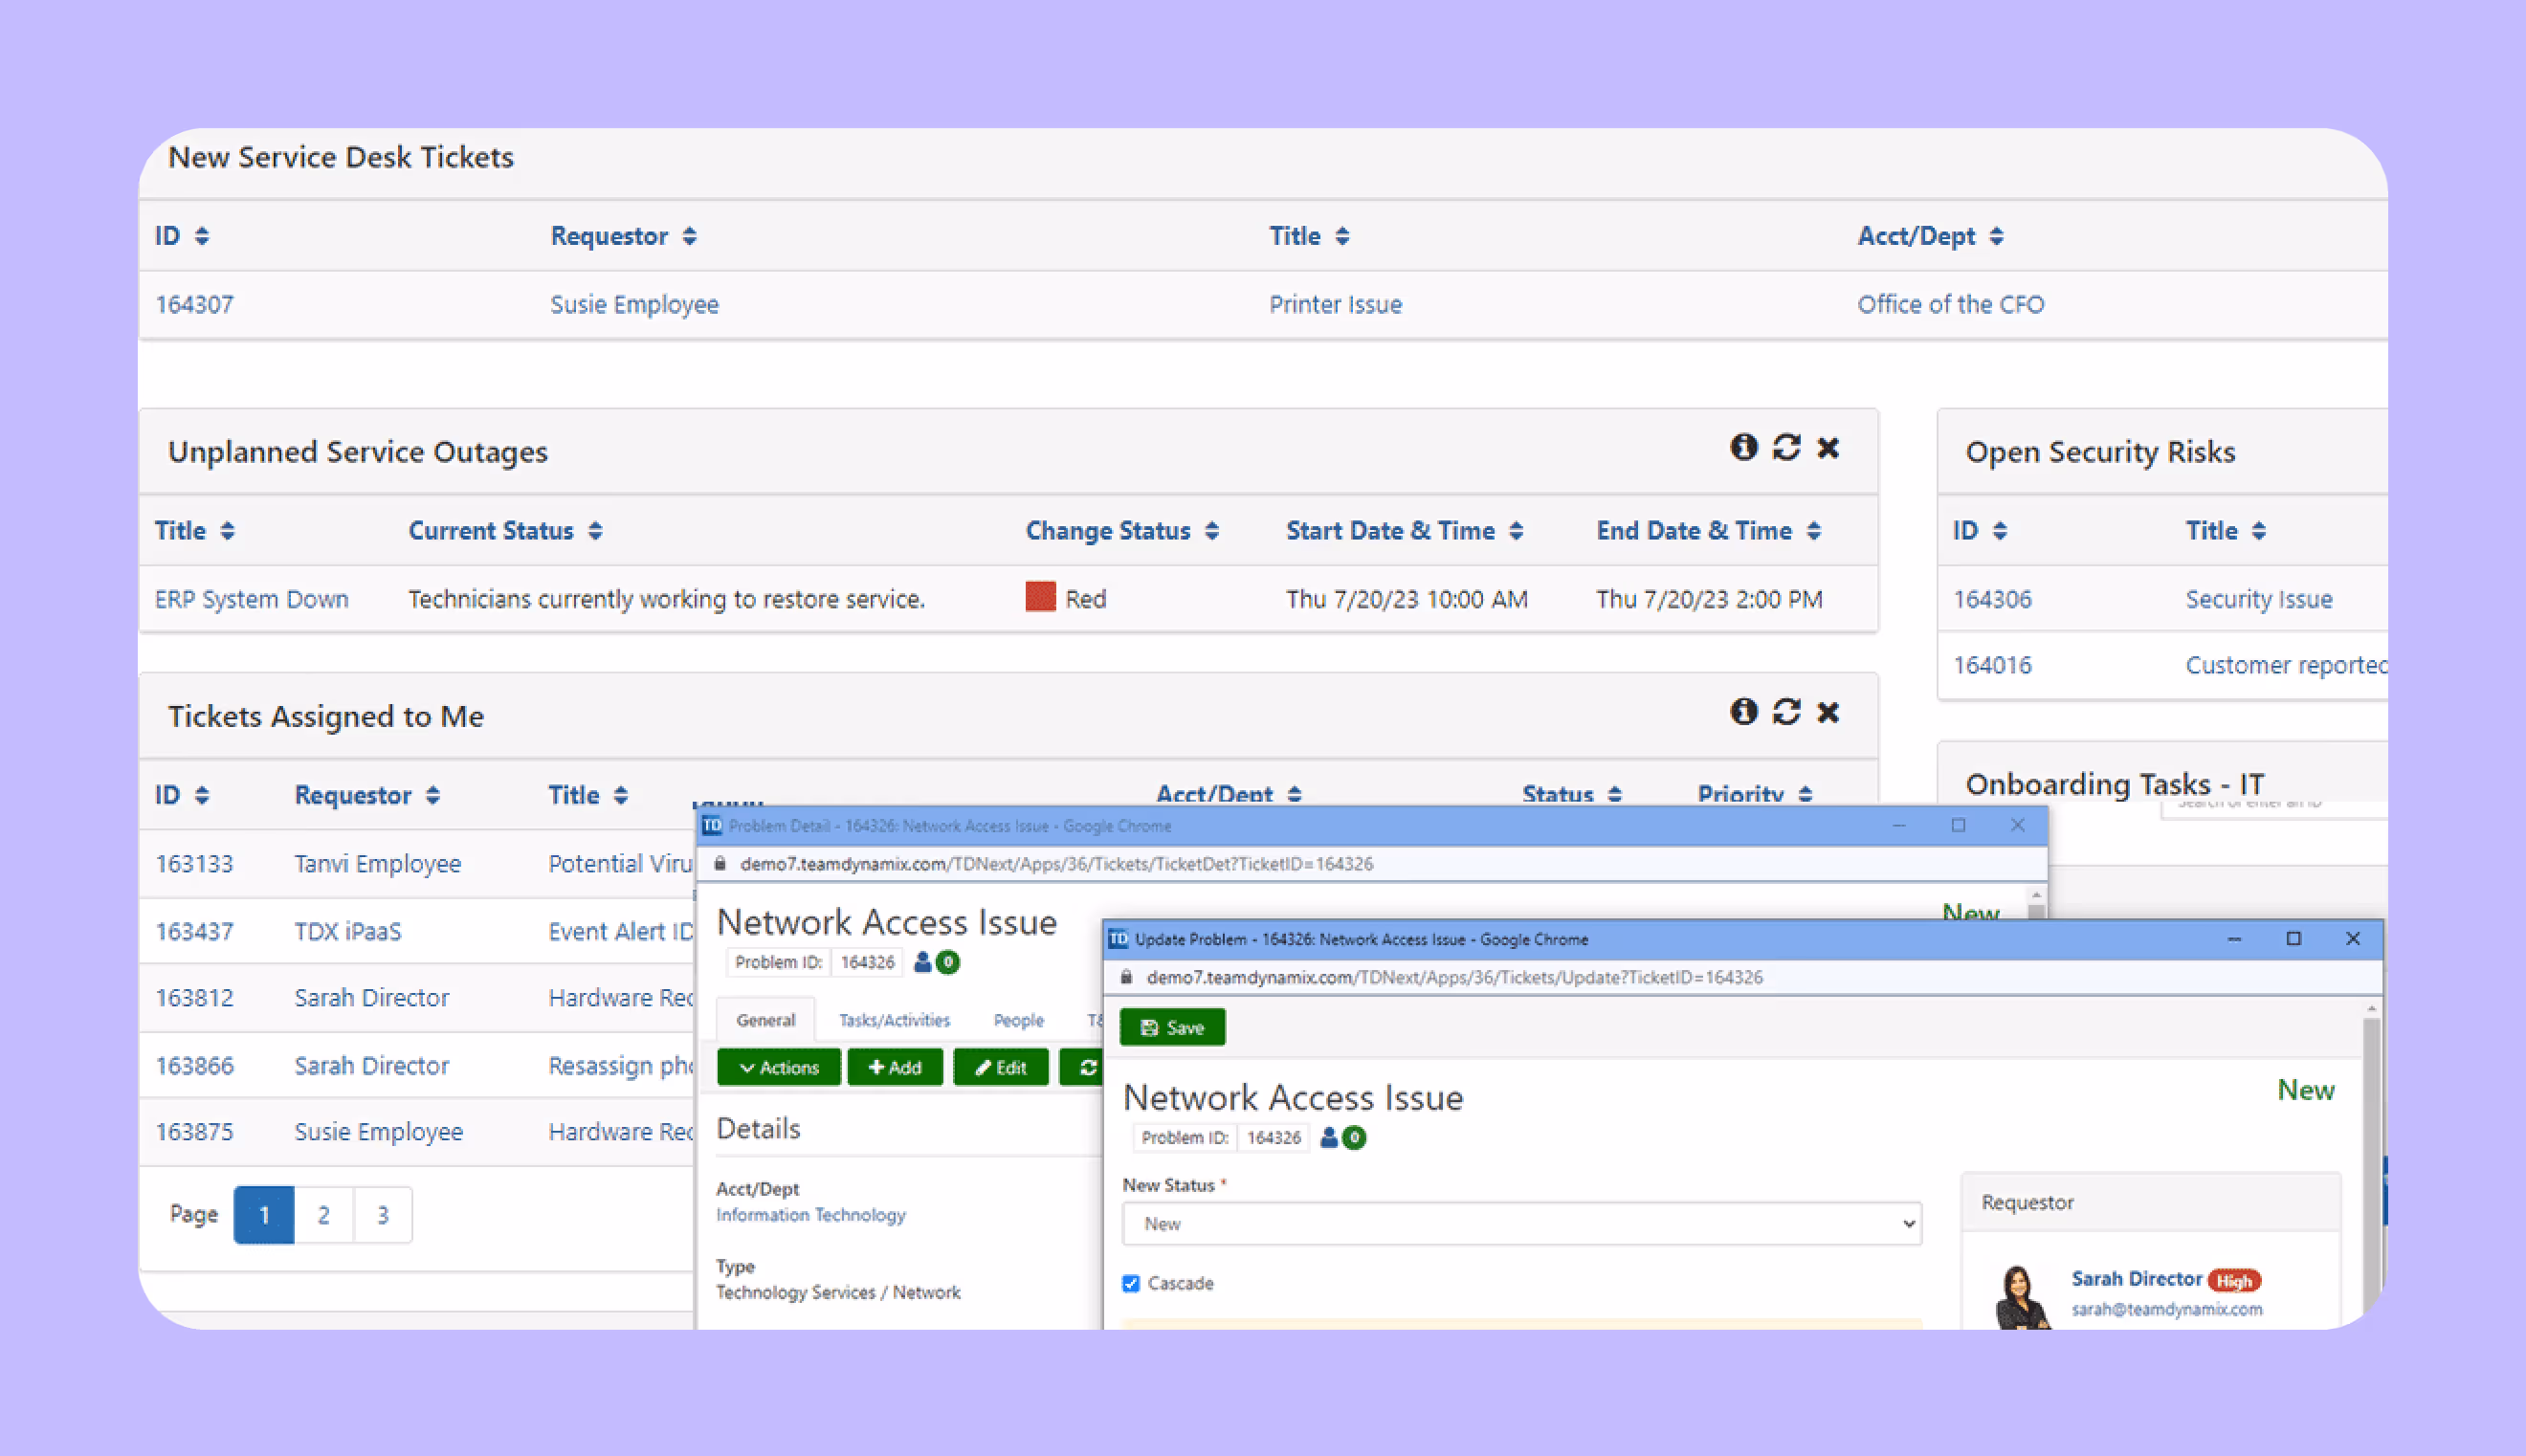Expand the green Actions dropdown button
2526x1456 pixels.
pos(778,1067)
